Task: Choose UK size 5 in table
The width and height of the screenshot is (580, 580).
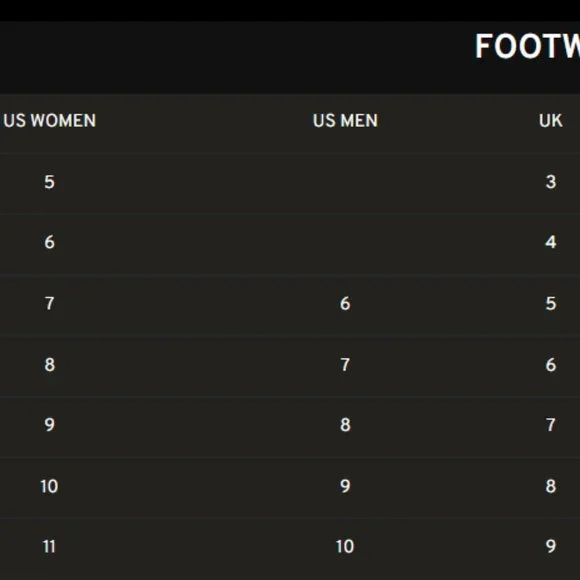Action: [551, 303]
